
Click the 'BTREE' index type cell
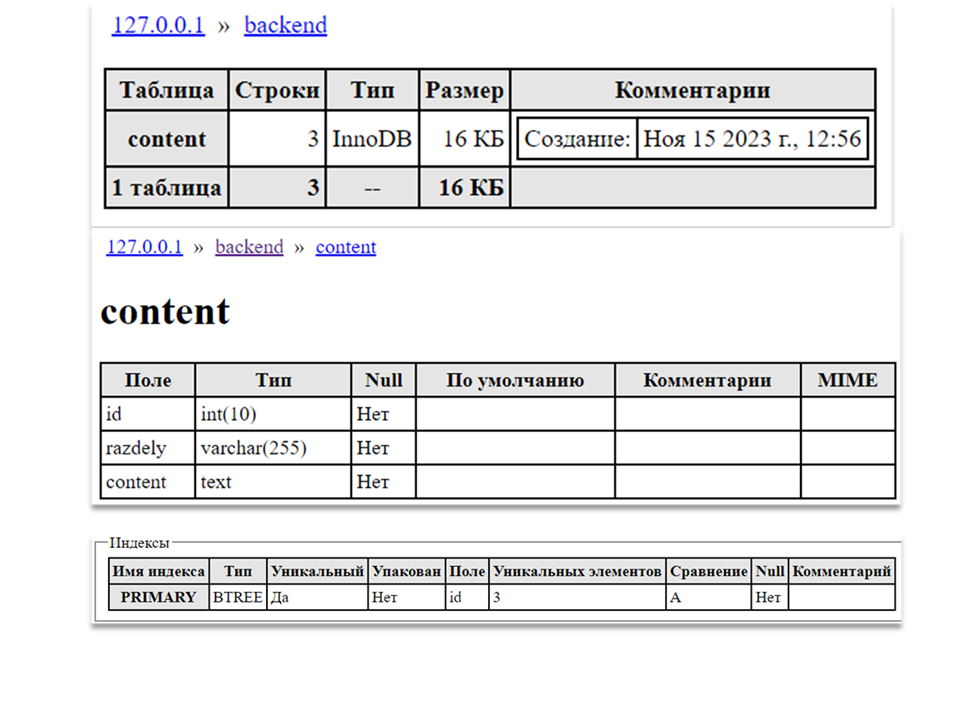238,597
